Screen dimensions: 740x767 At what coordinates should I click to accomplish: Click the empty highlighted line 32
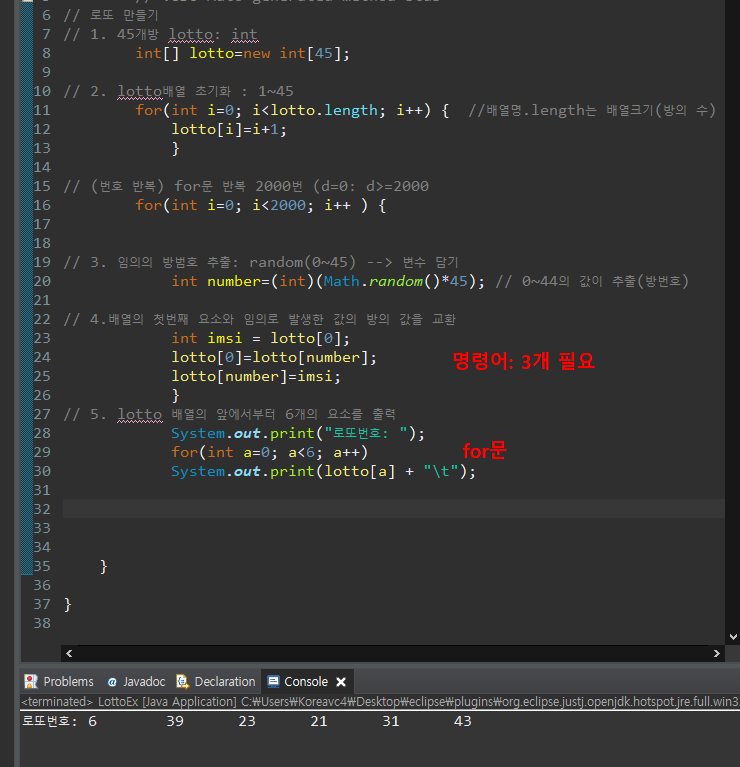click(394, 509)
